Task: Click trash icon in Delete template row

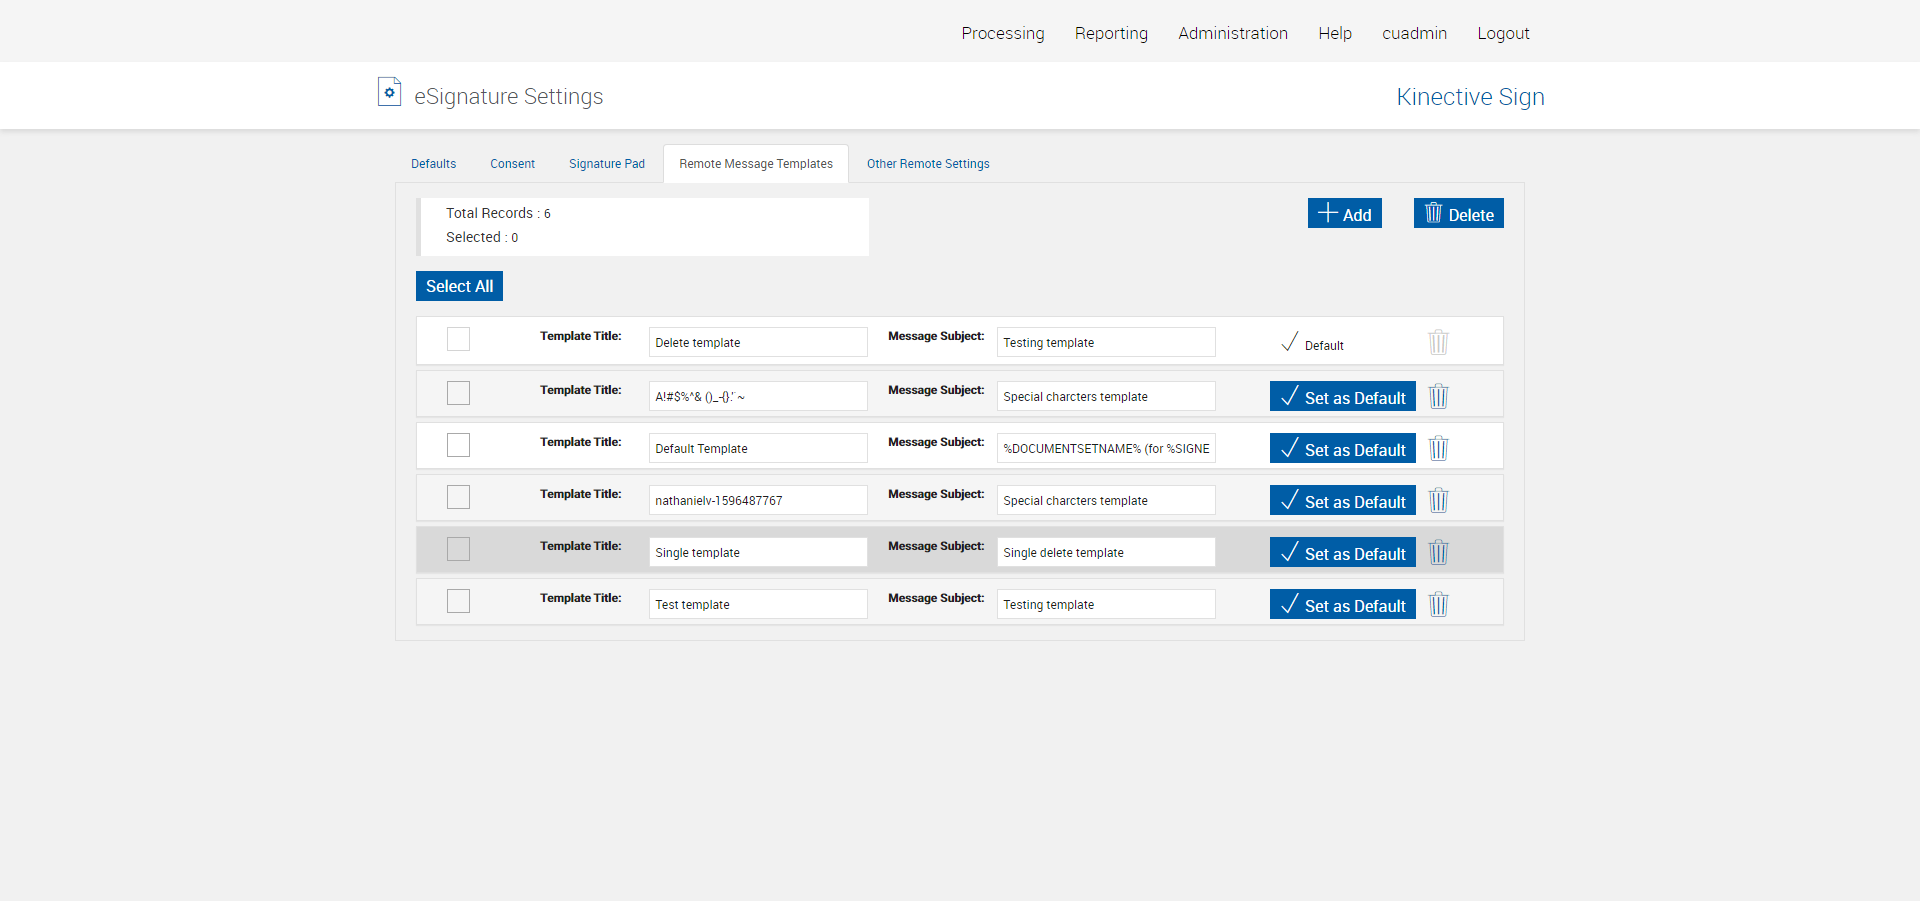Action: [1438, 342]
